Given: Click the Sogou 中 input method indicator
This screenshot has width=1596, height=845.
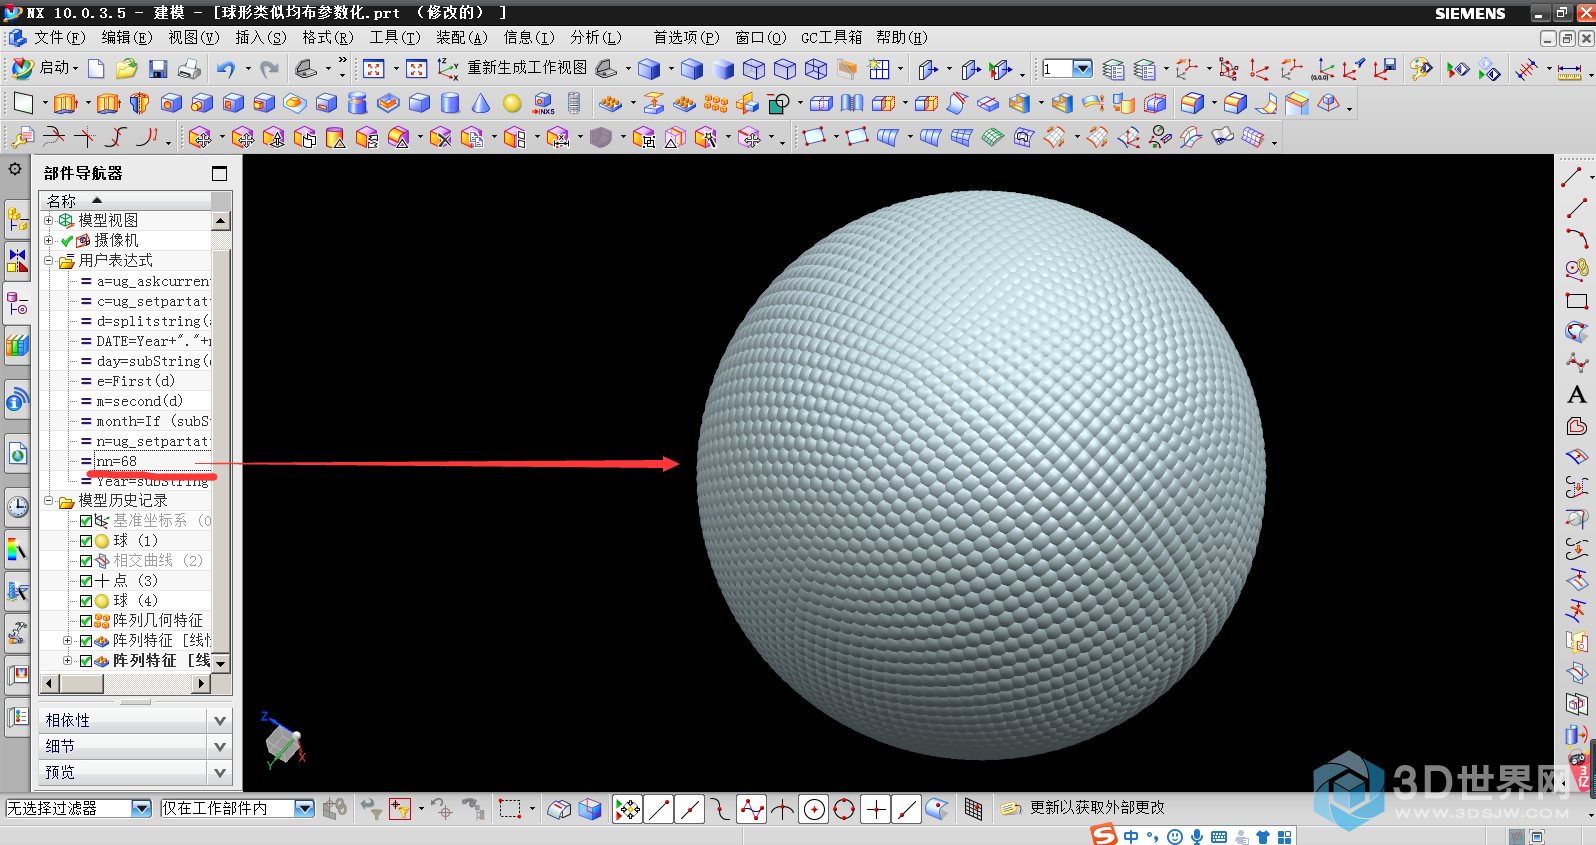Looking at the screenshot, I should 1131,836.
